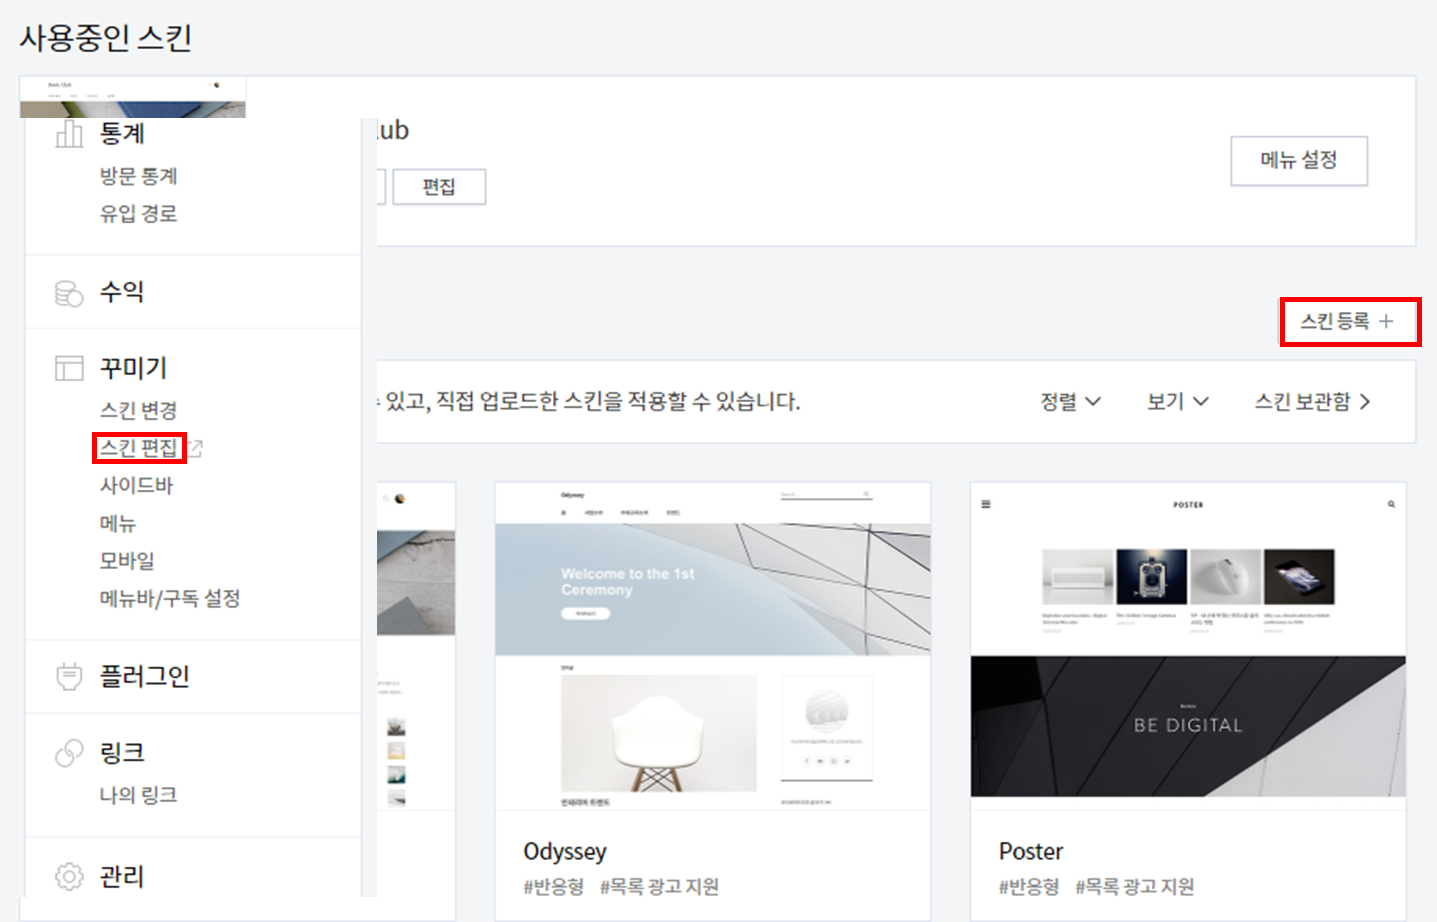This screenshot has height=922, width=1437.
Task: Go to 유입 경로
Action: [x=138, y=213]
